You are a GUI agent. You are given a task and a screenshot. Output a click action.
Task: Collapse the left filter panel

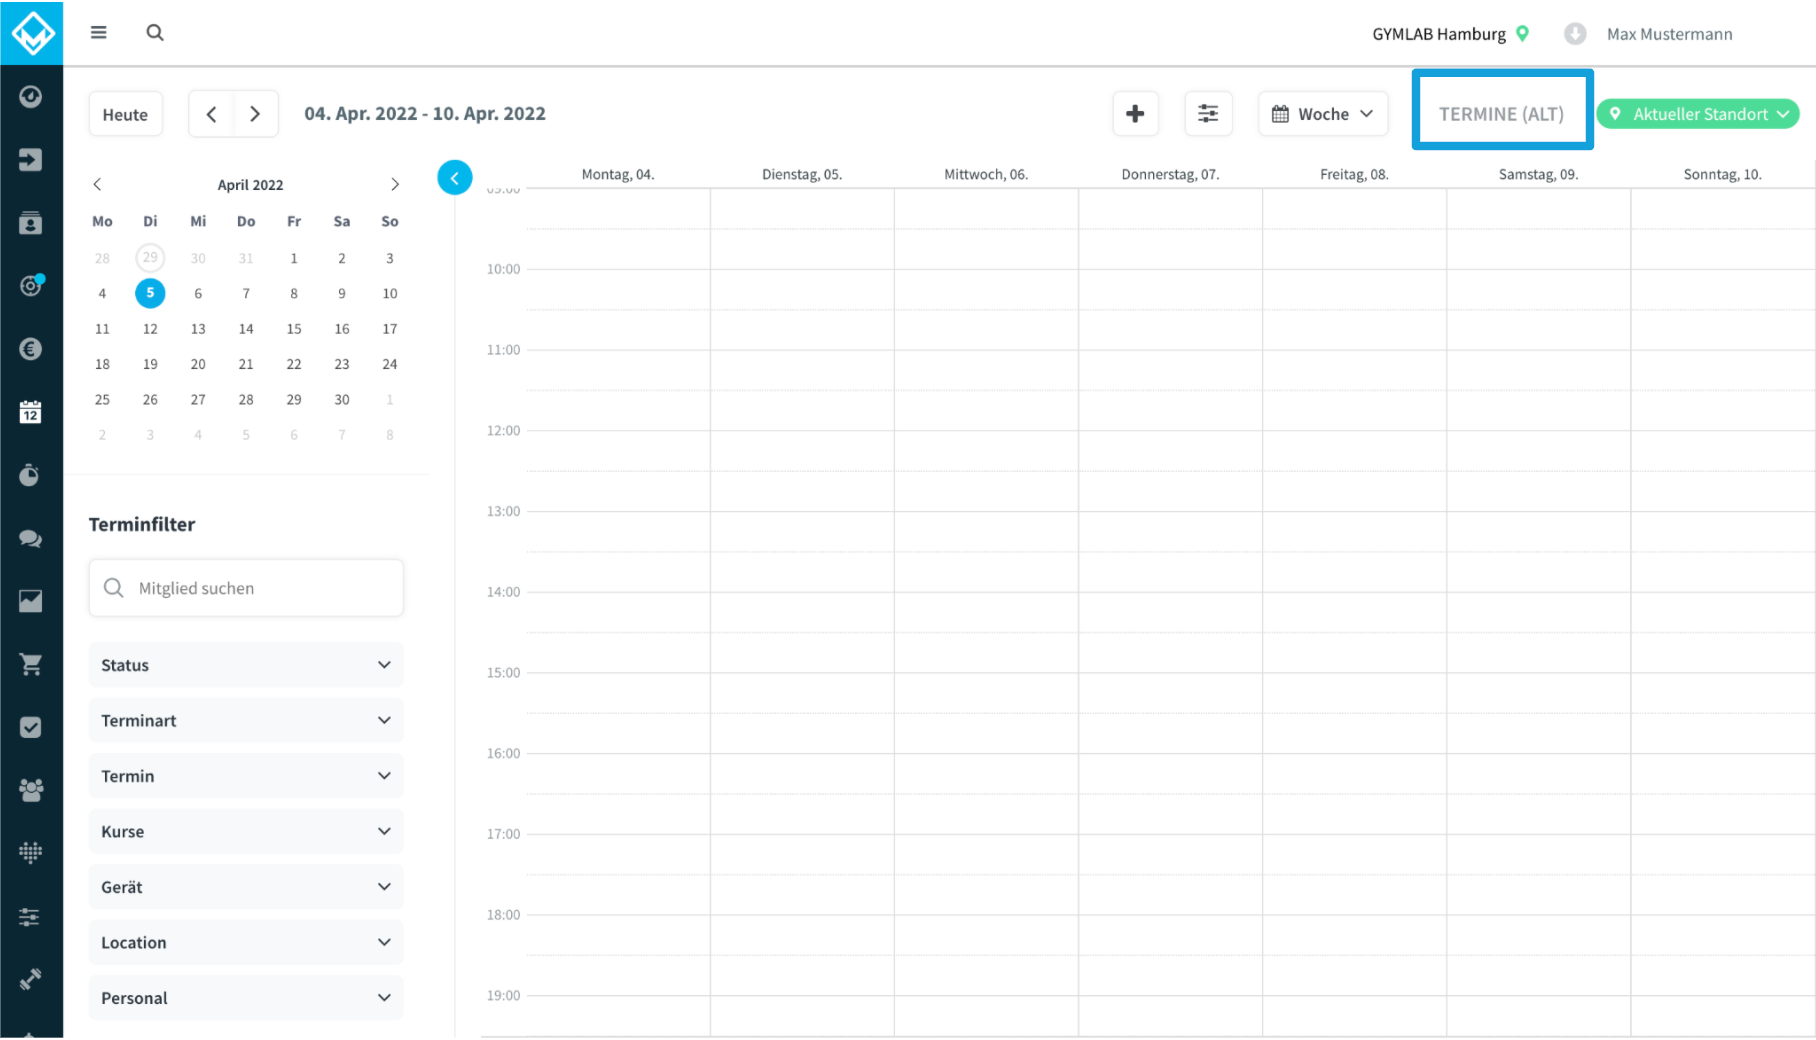point(454,177)
